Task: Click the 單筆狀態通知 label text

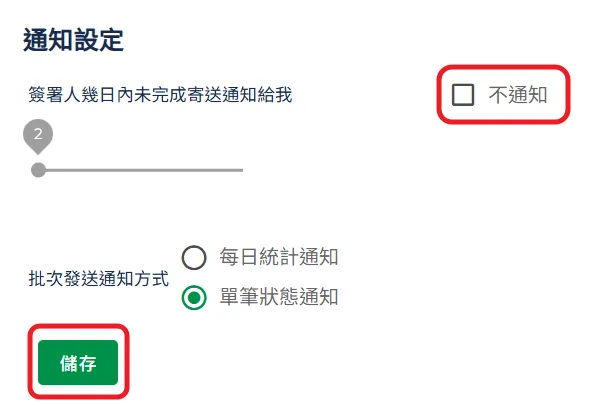Action: coord(279,297)
